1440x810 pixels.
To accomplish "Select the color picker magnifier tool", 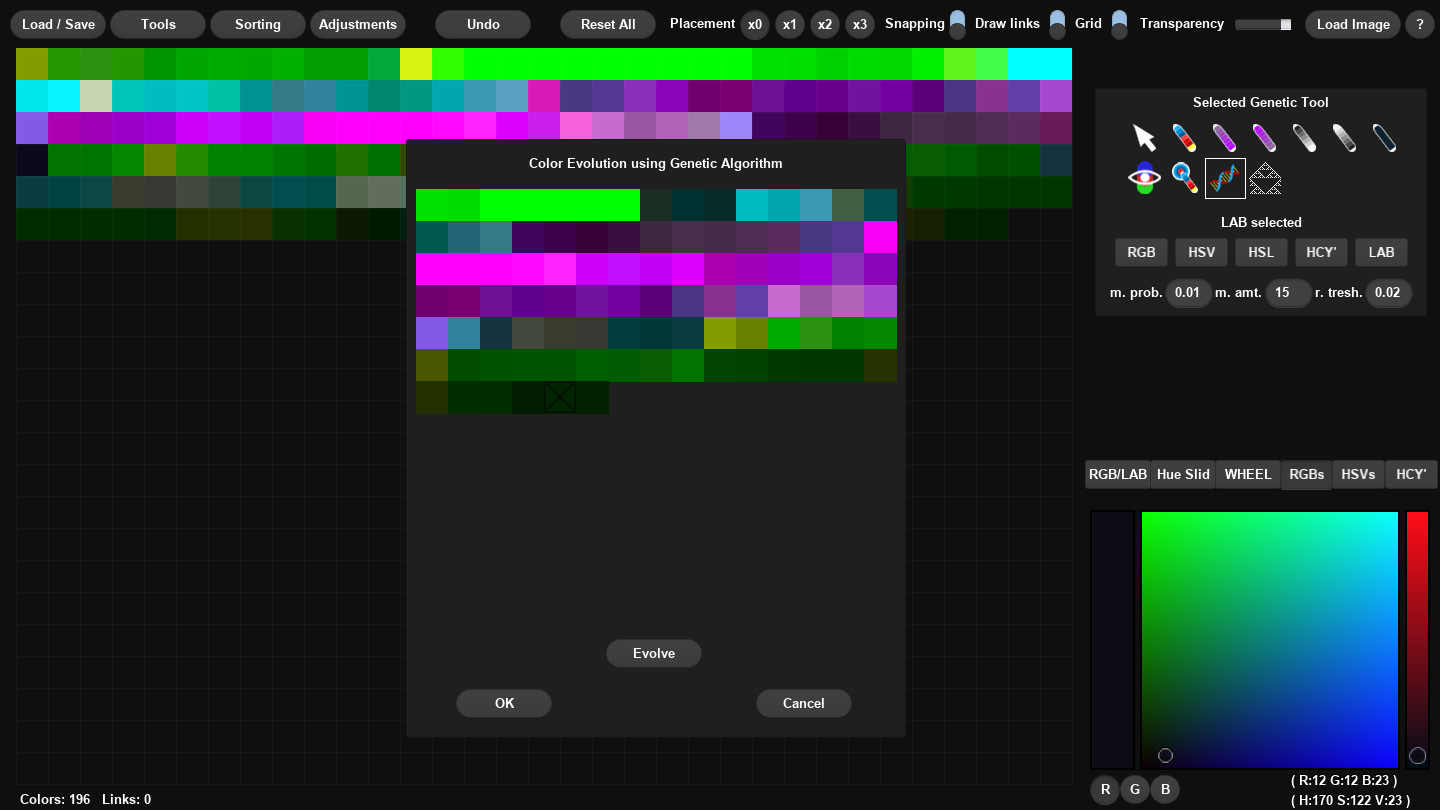I will [1183, 177].
